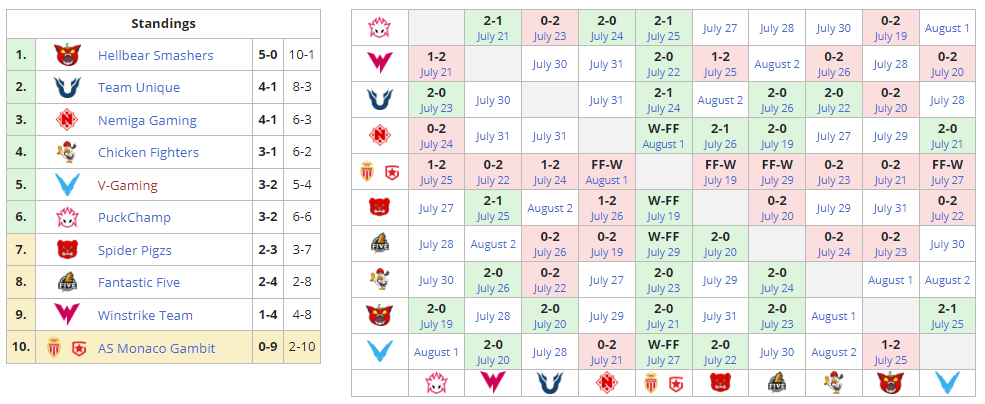Click Winstrike logo in crosstable left column

(380, 63)
